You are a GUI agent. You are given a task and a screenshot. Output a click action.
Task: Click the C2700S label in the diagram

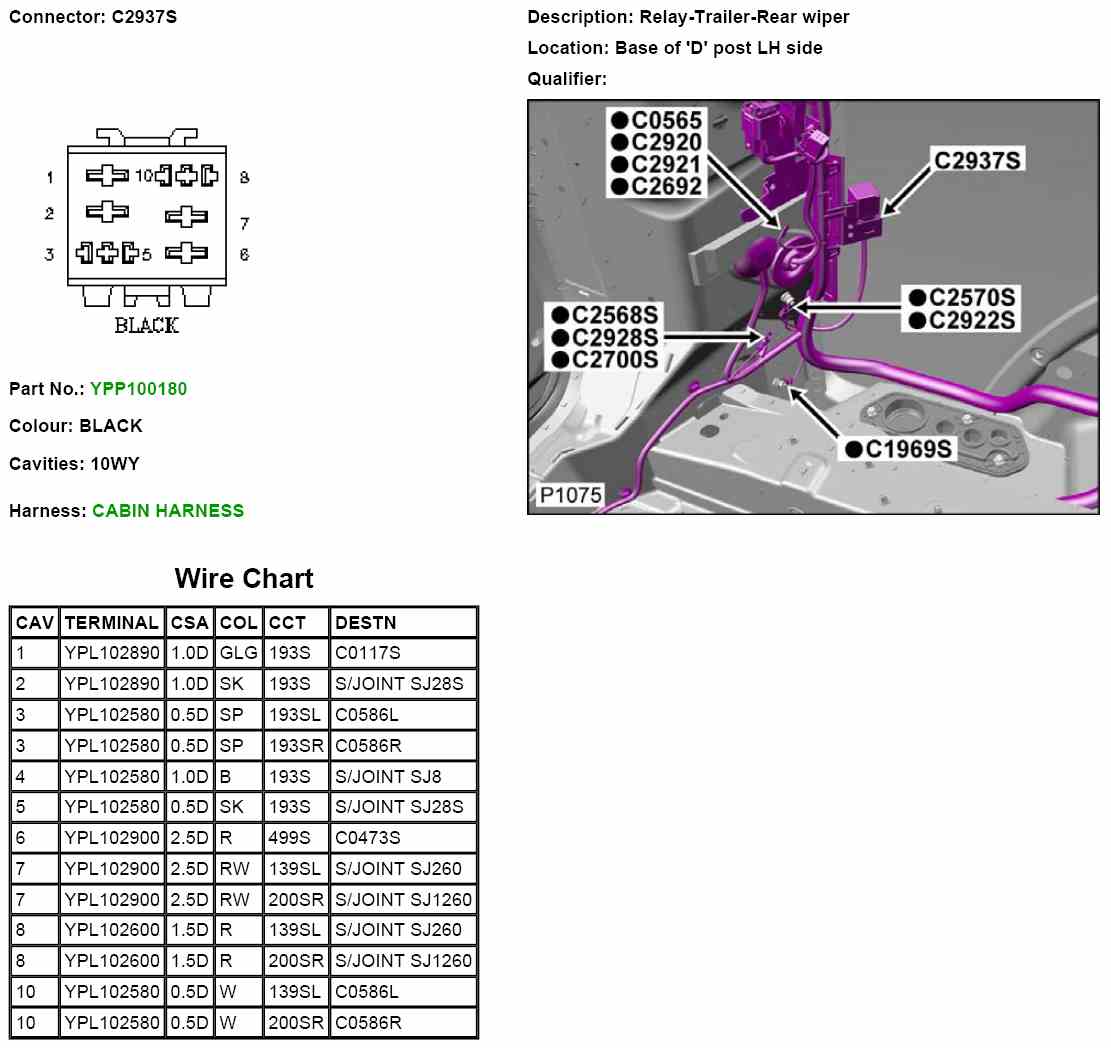614,359
